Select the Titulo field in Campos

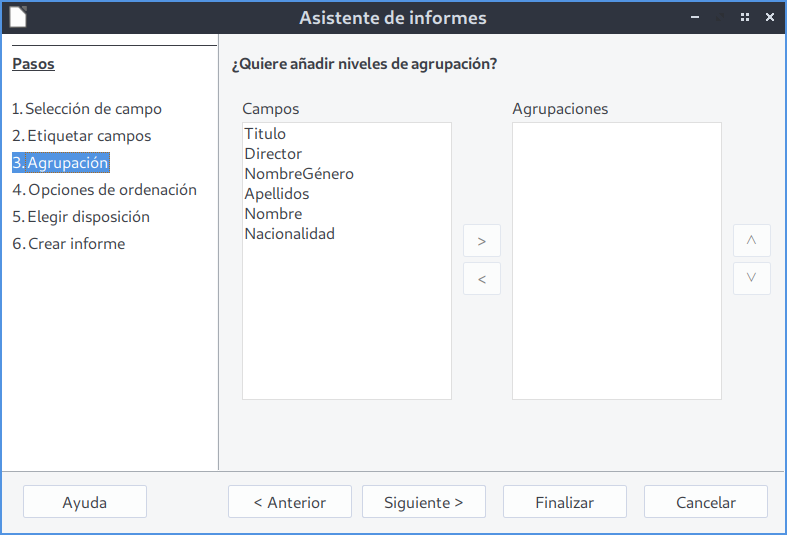click(x=265, y=134)
